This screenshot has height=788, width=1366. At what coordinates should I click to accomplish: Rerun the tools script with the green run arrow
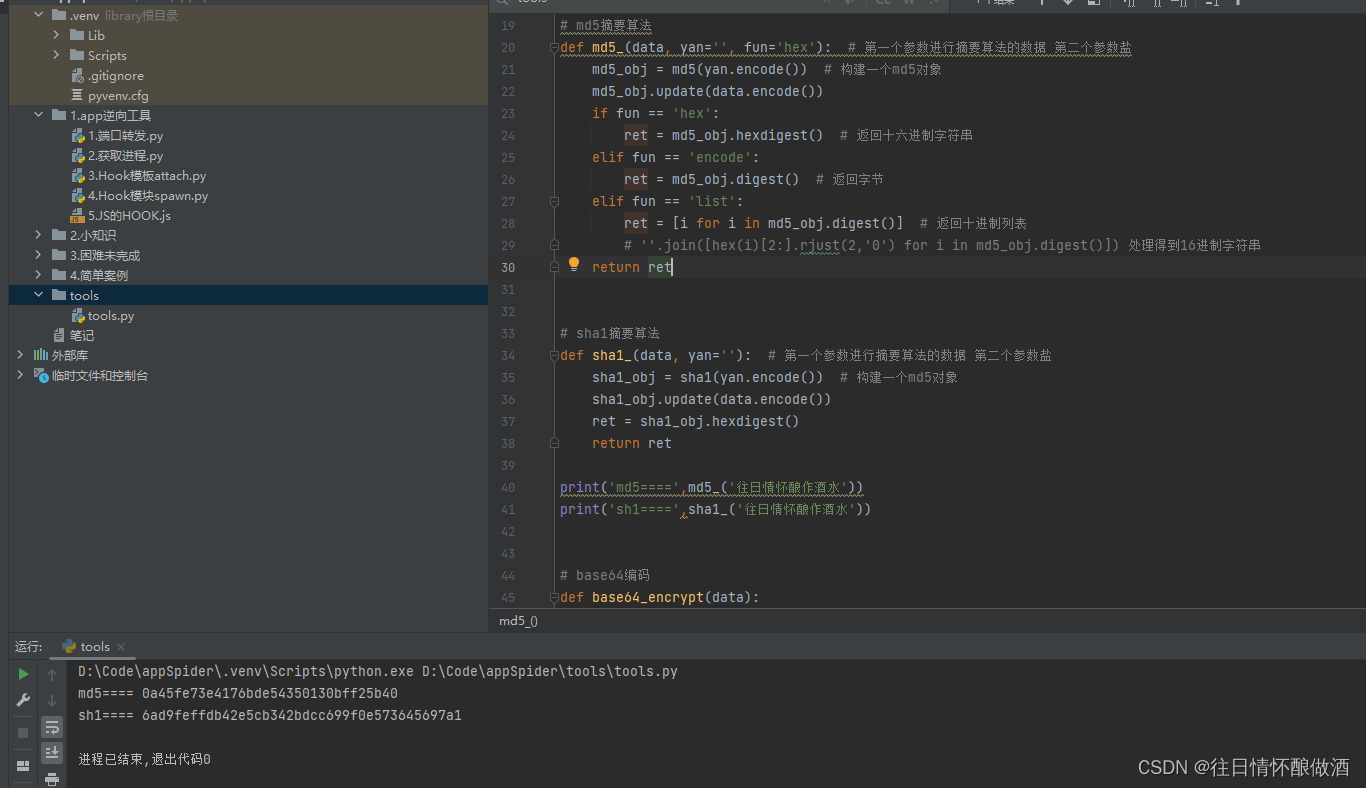pos(22,673)
